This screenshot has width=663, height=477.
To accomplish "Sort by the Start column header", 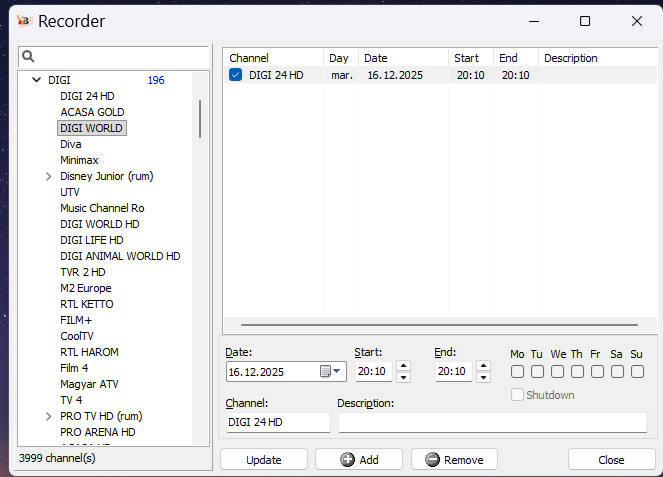I will [471, 58].
